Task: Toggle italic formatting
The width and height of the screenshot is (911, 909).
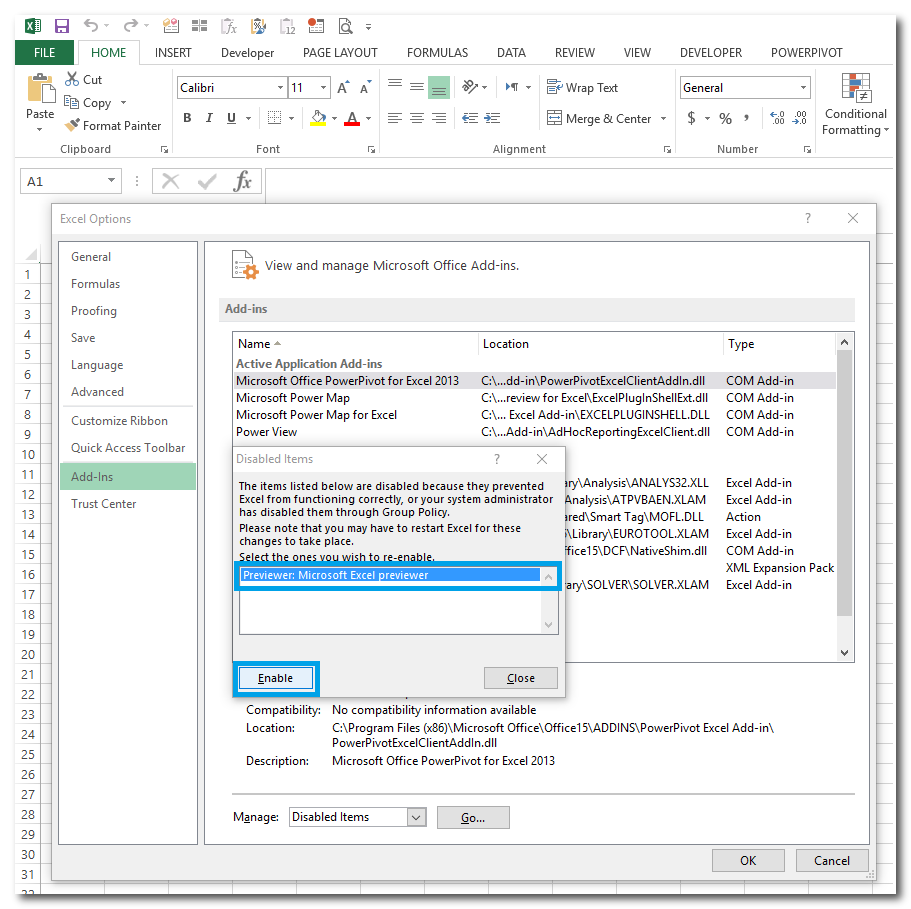Action: click(x=209, y=118)
